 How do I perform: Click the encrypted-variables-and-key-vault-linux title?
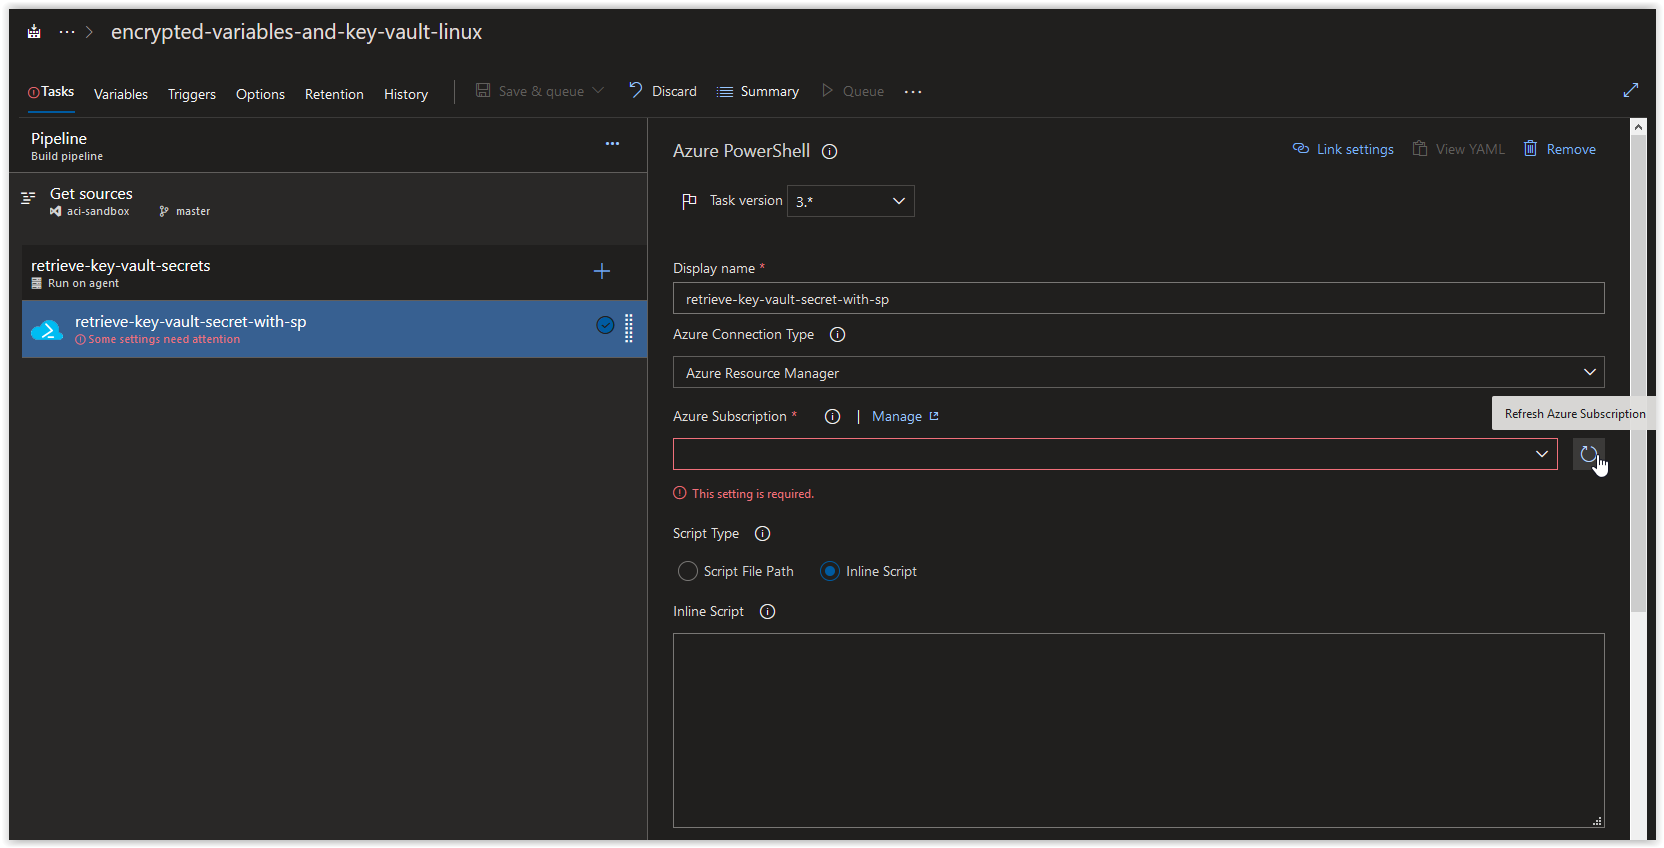click(x=296, y=32)
